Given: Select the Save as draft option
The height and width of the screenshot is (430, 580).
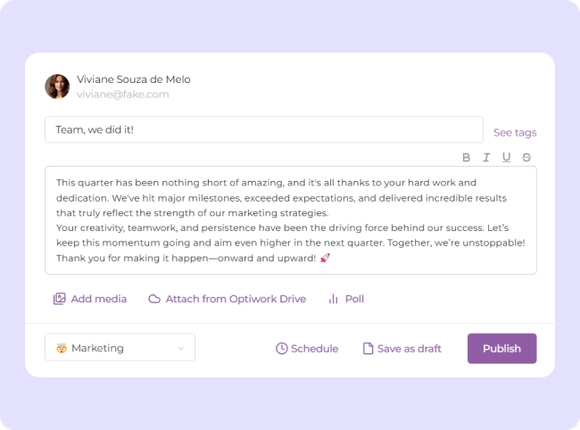Looking at the screenshot, I should click(x=402, y=348).
